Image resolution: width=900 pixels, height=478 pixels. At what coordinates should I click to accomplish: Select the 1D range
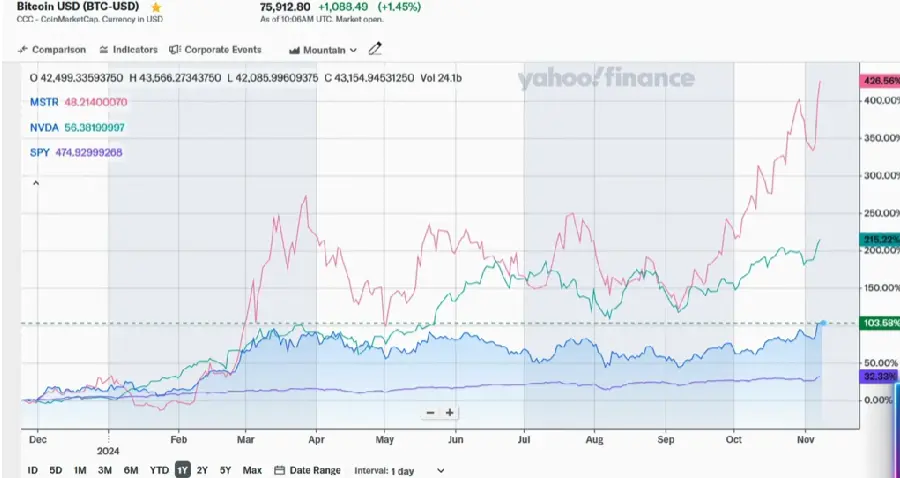coord(33,471)
